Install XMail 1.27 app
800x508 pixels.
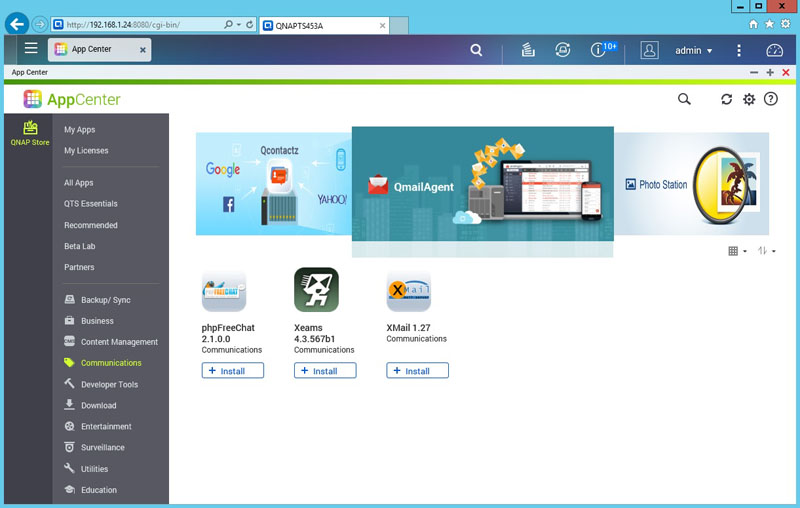[x=417, y=371]
